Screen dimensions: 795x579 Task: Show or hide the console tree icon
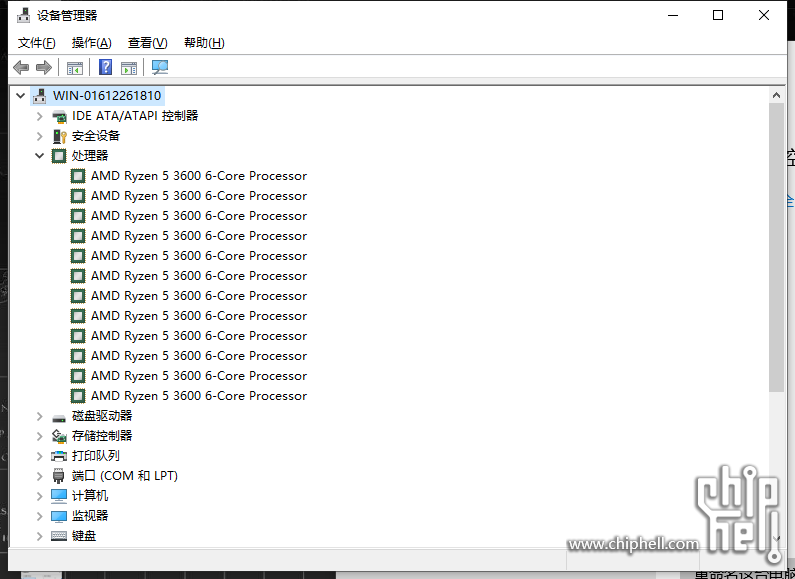tap(75, 67)
